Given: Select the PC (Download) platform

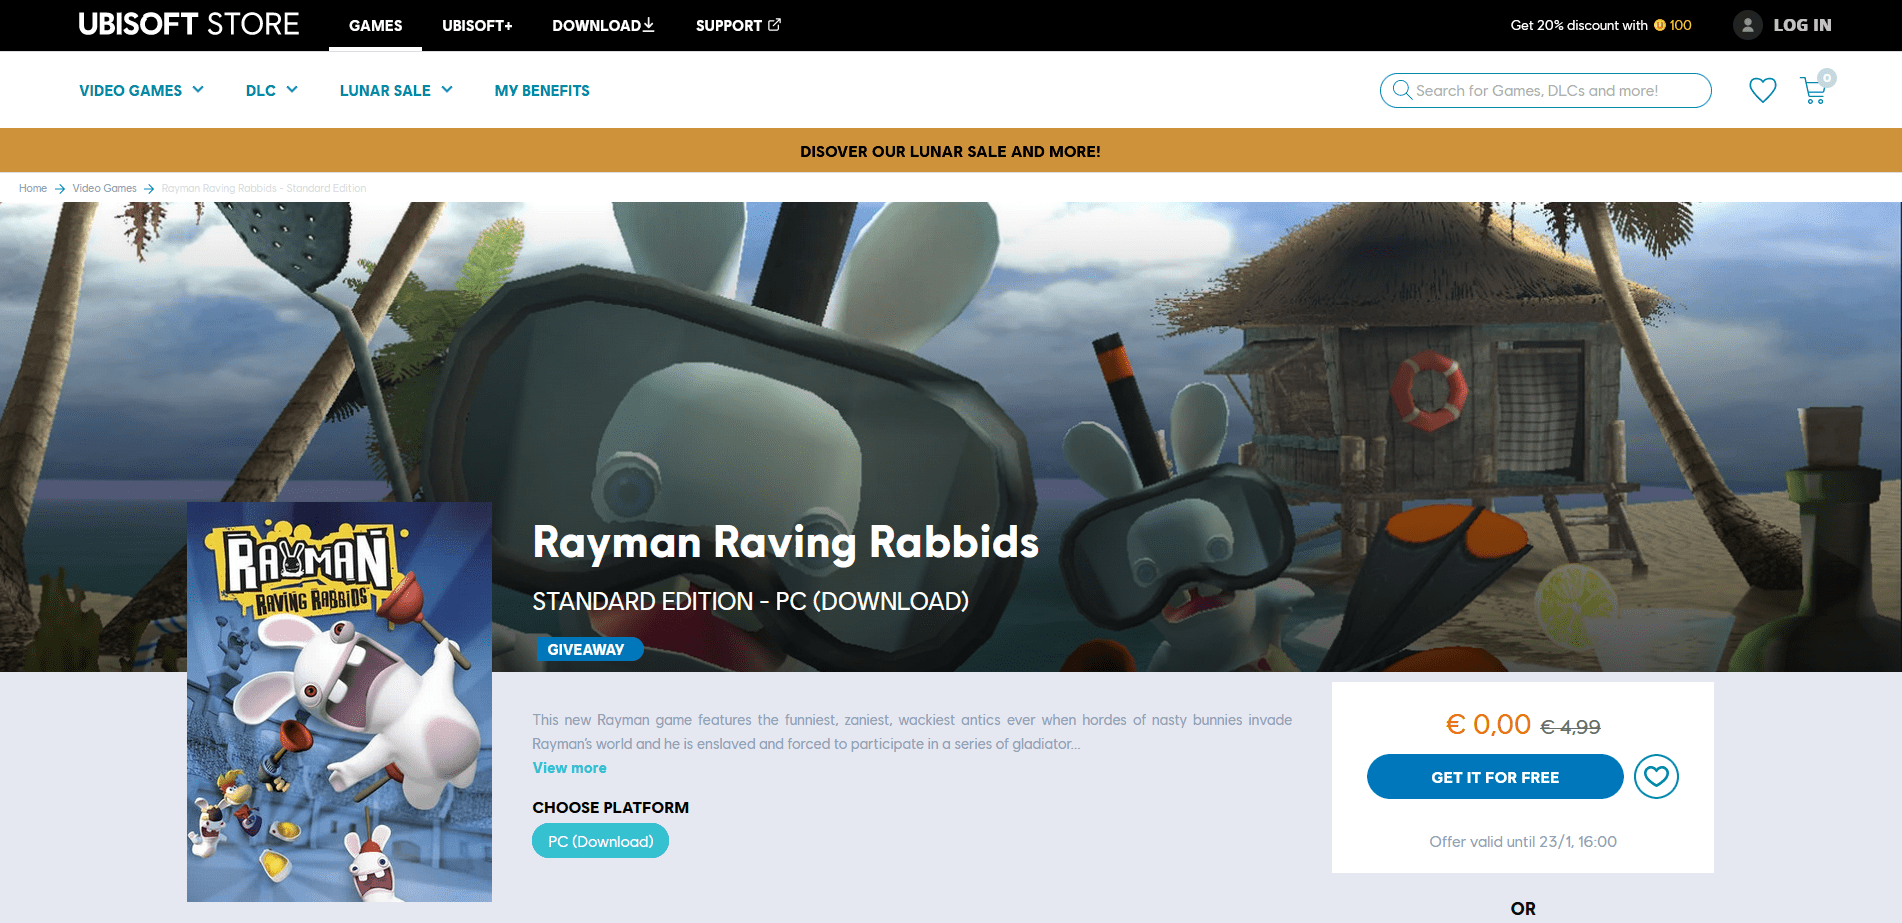Looking at the screenshot, I should (x=601, y=841).
